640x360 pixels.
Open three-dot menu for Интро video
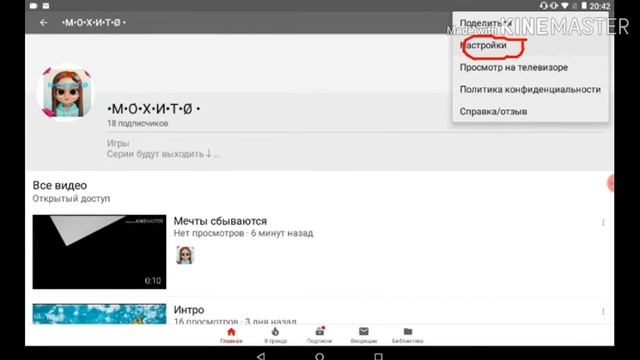(603, 311)
